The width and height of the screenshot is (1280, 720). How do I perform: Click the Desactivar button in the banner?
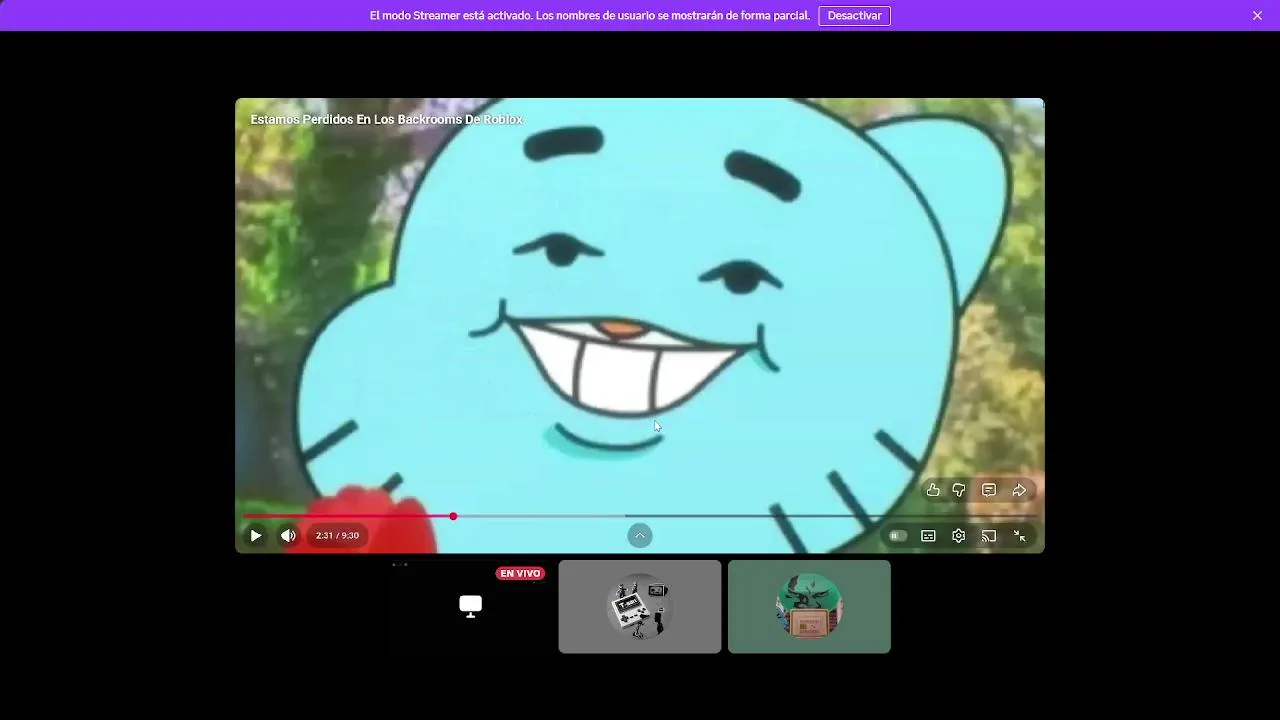pos(854,16)
